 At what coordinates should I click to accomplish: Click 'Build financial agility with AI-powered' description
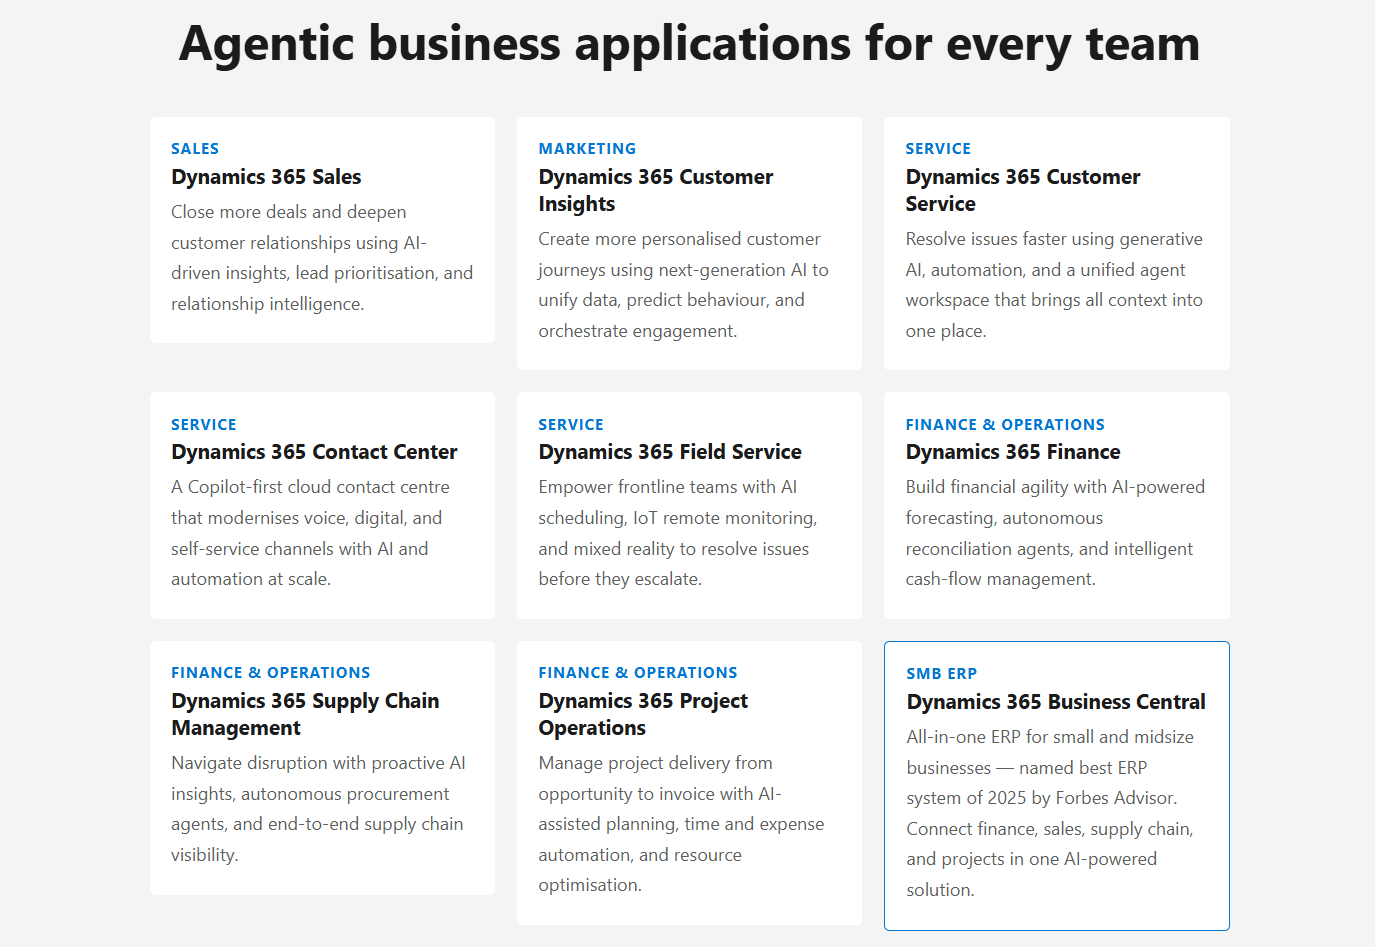pyautogui.click(x=1055, y=533)
